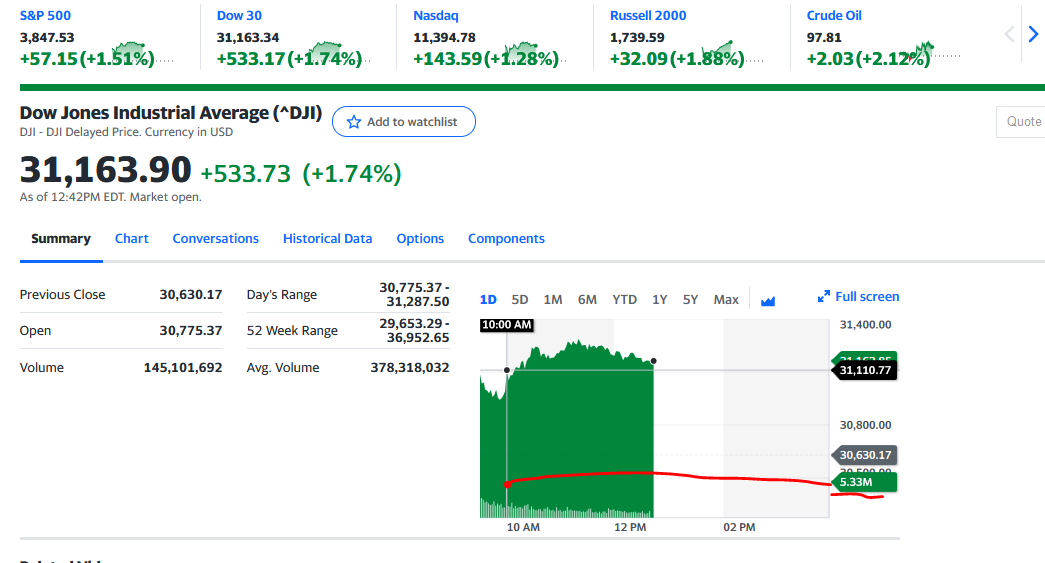Select the 5Y chart range
This screenshot has height=563, width=1045.
coord(690,300)
